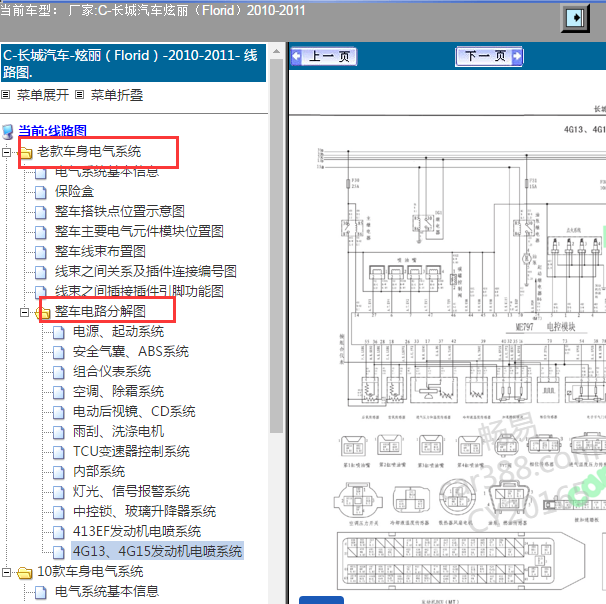Select the 整车电路分解图 folder label
606x604 pixels.
pyautogui.click(x=100, y=311)
